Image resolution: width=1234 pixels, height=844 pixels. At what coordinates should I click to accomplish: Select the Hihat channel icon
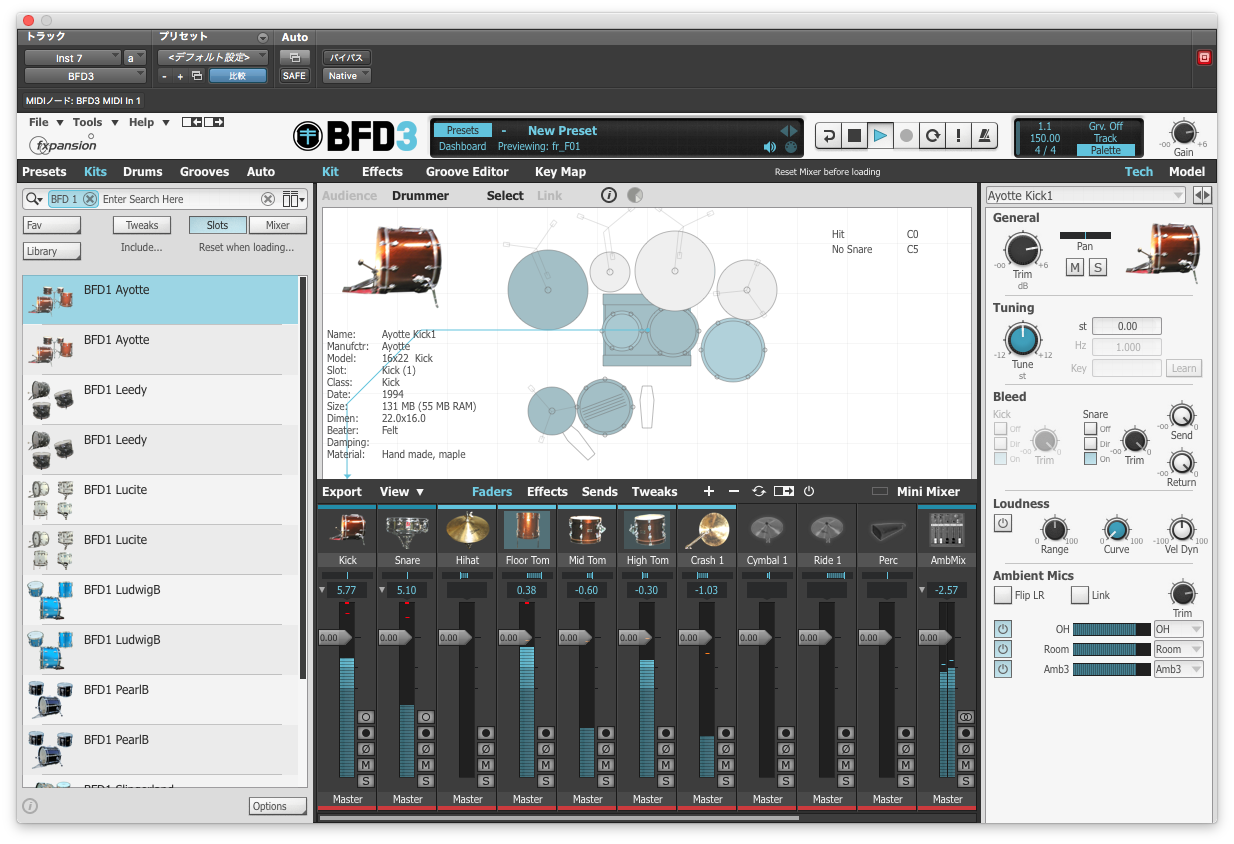point(468,530)
